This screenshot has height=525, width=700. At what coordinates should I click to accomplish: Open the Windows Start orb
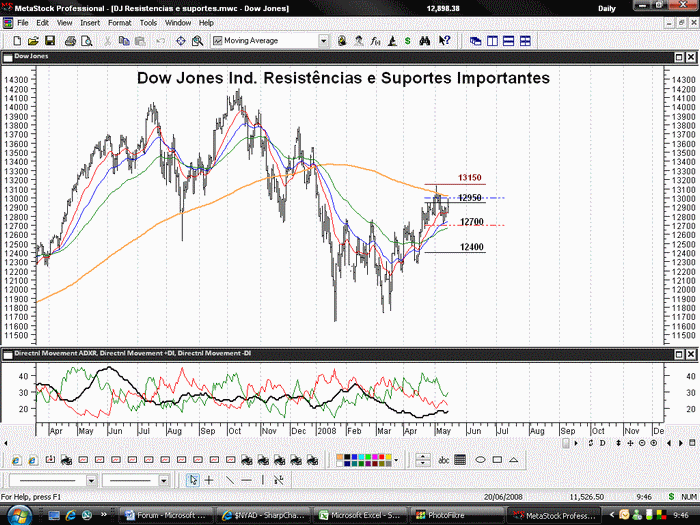tap(19, 515)
